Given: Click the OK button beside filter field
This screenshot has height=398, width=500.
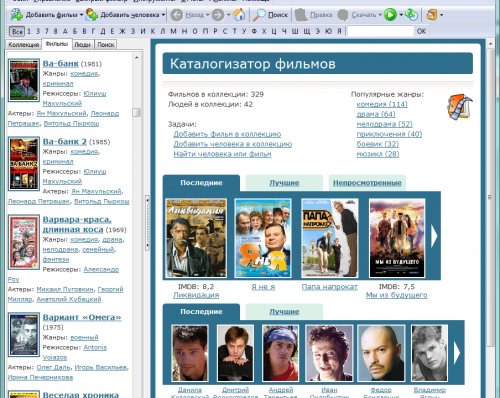Looking at the screenshot, I should pyautogui.click(x=421, y=31).
